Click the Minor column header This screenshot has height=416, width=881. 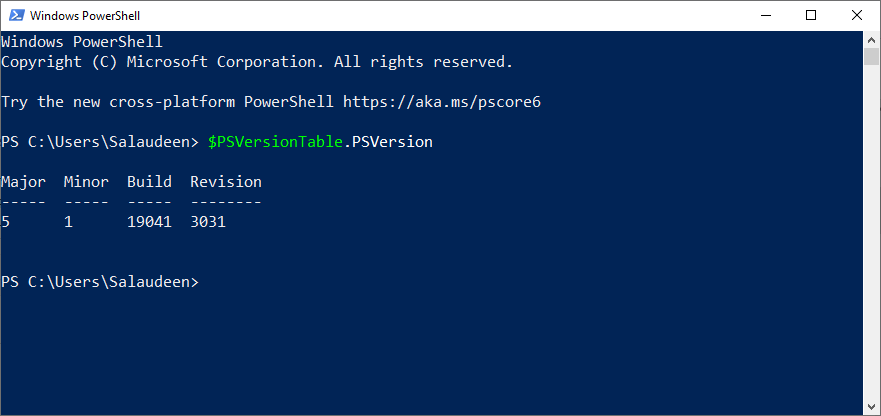pyautogui.click(x=86, y=182)
